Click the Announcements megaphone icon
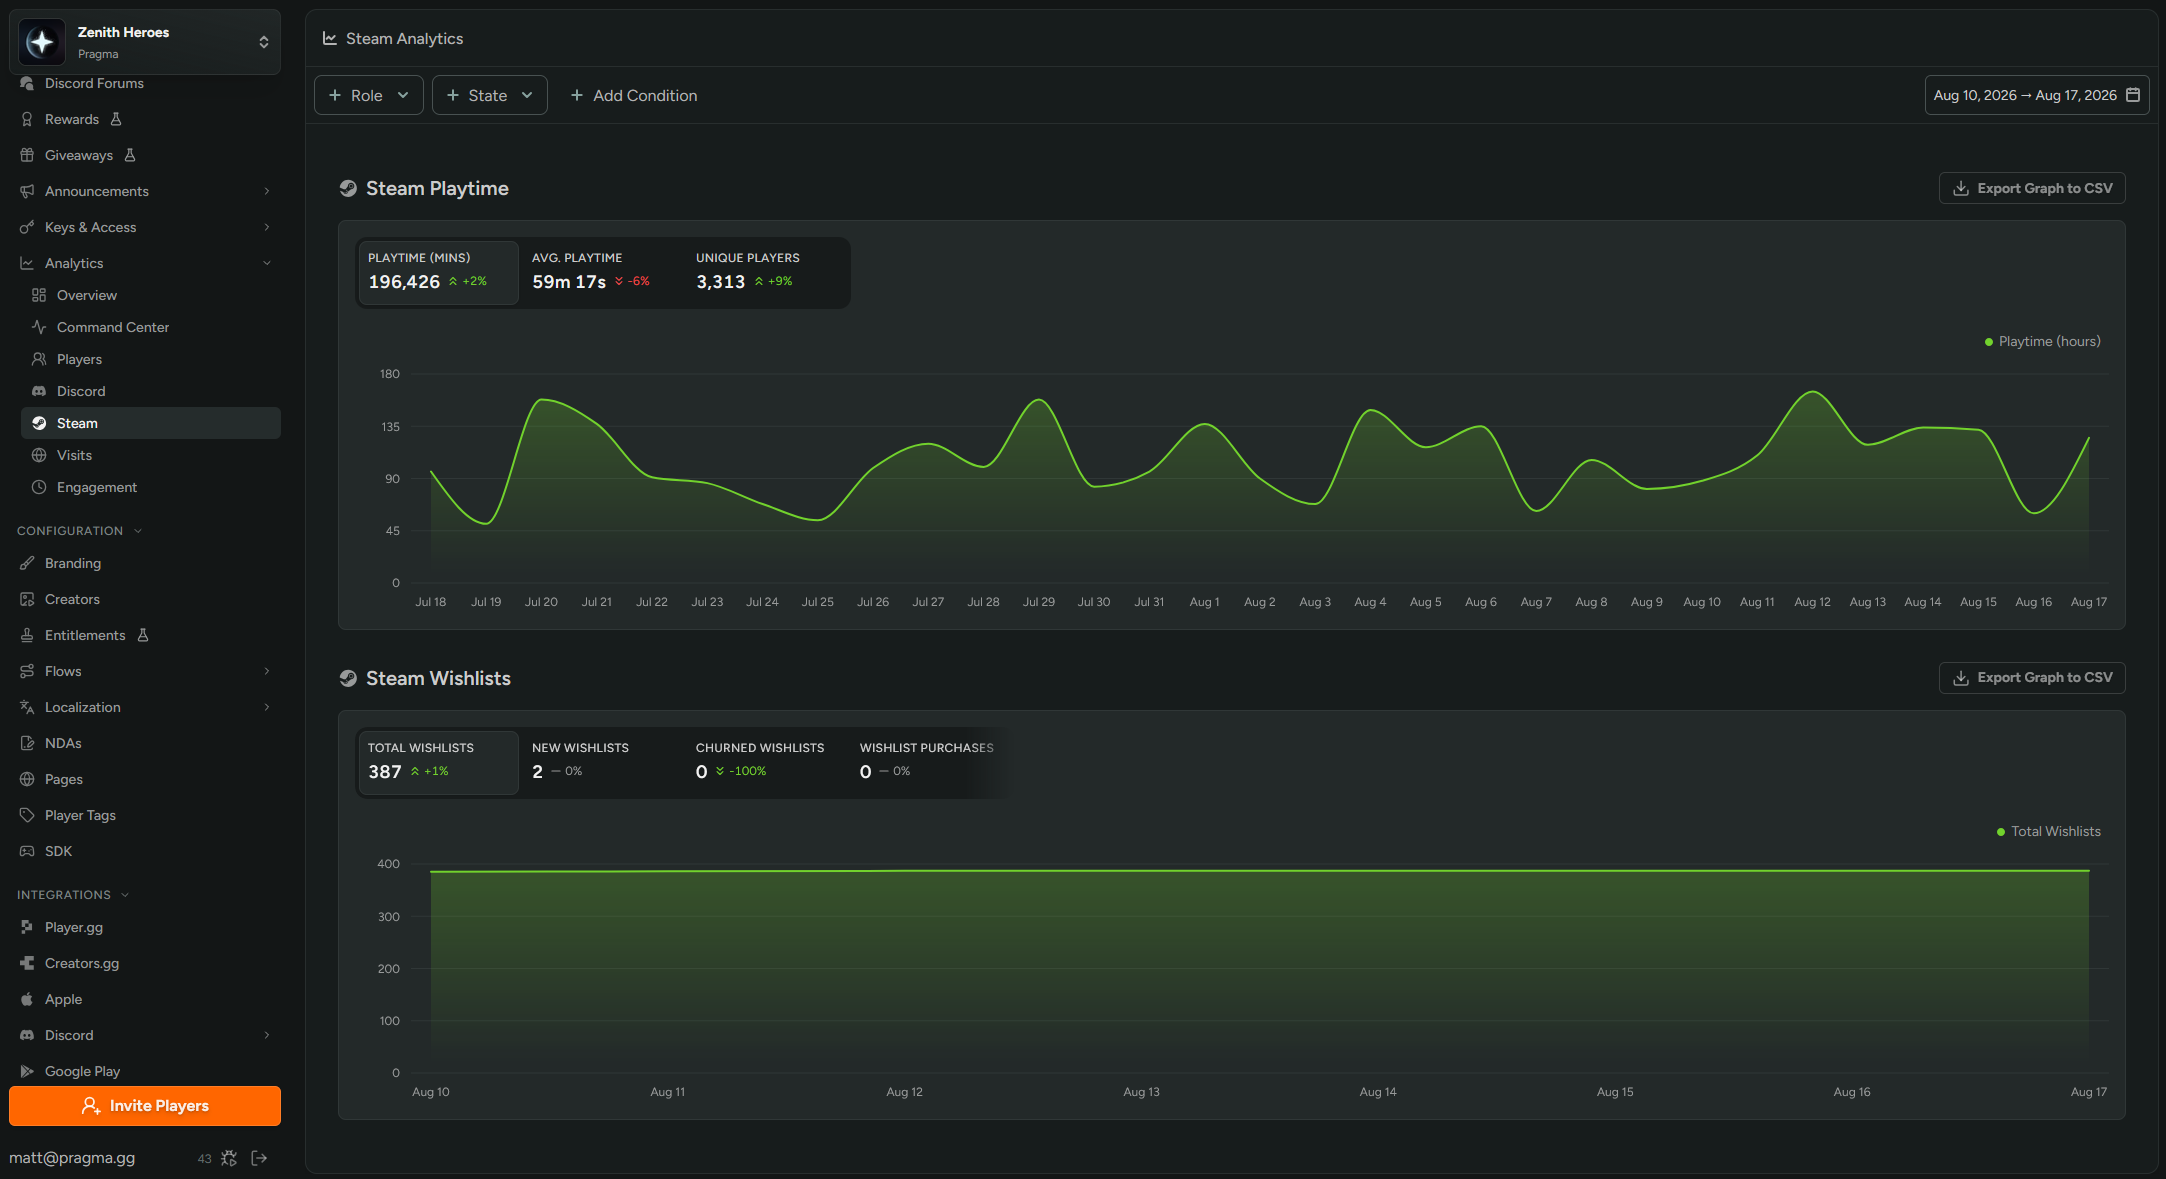The width and height of the screenshot is (2166, 1179). click(x=27, y=191)
